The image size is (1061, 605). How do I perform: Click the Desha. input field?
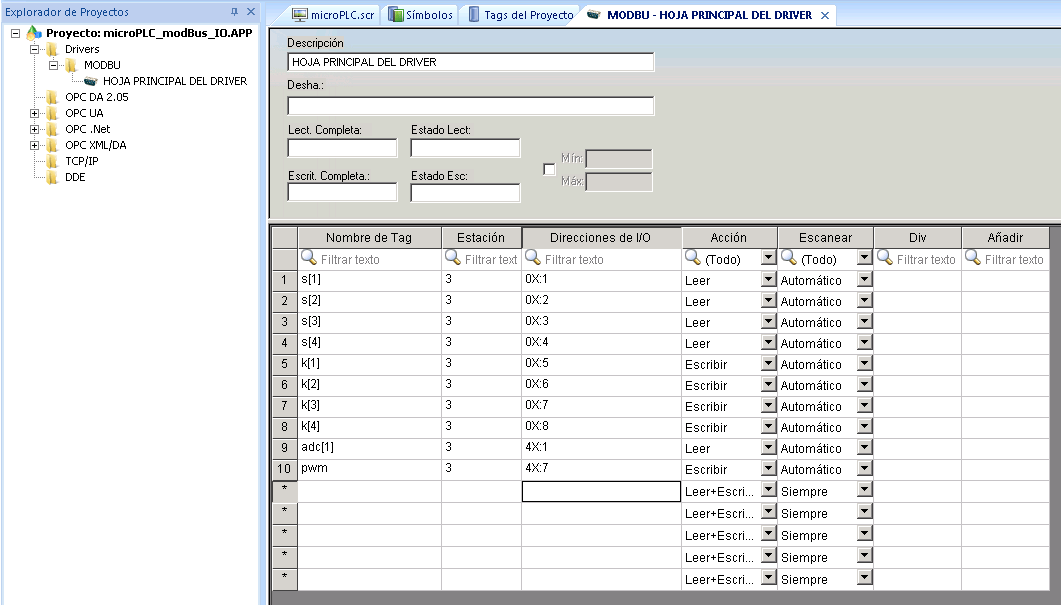pyautogui.click(x=470, y=106)
